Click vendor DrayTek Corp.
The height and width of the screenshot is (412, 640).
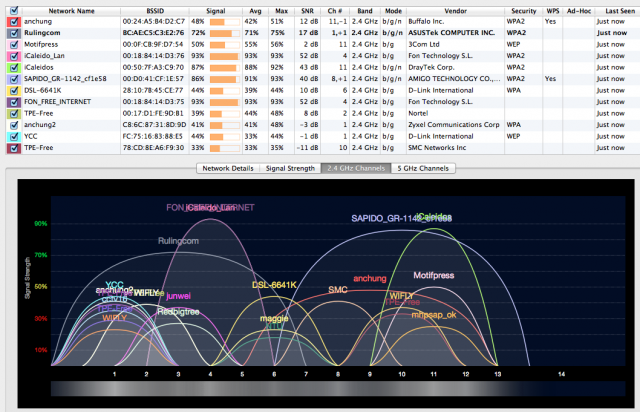tap(431, 67)
